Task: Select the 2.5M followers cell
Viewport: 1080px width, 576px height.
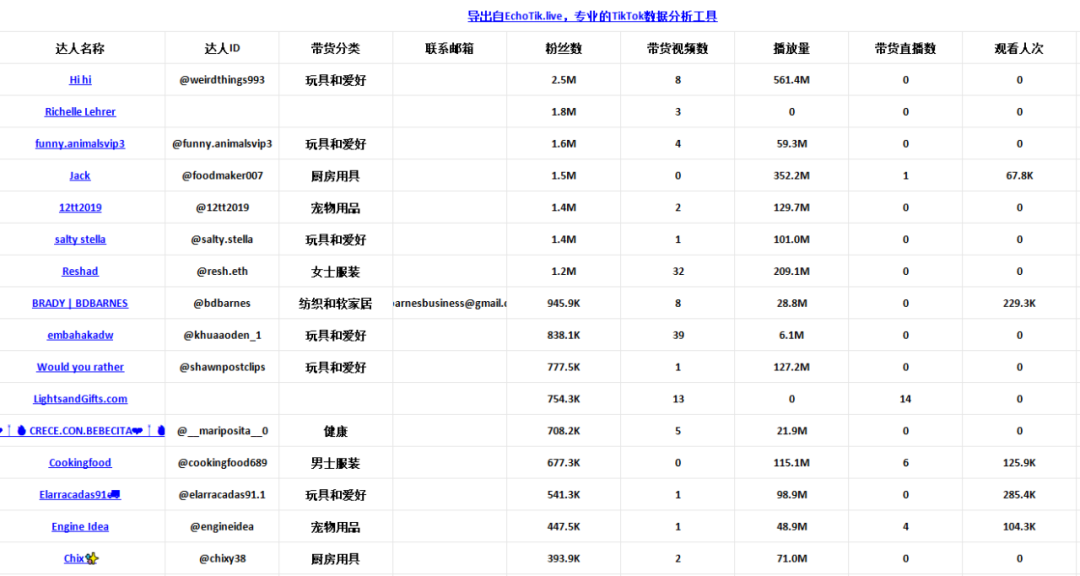Action: pos(563,80)
